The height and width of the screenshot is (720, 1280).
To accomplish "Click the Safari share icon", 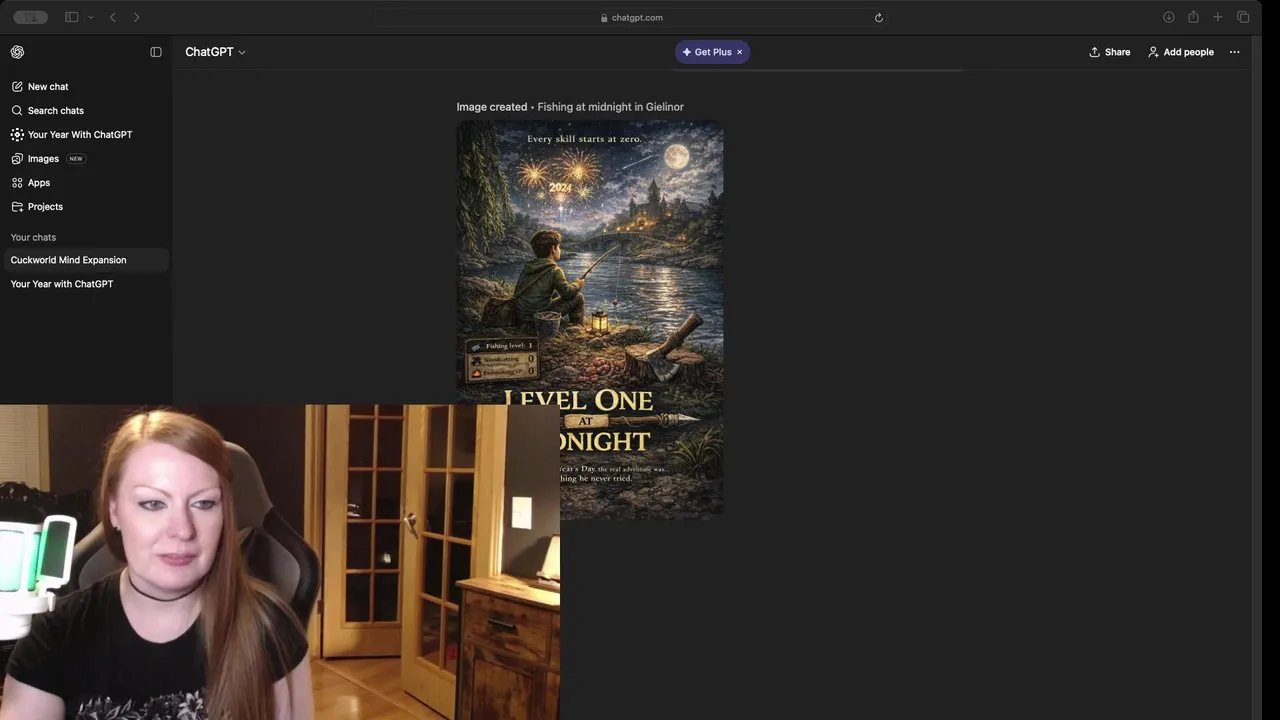I will pos(1193,17).
